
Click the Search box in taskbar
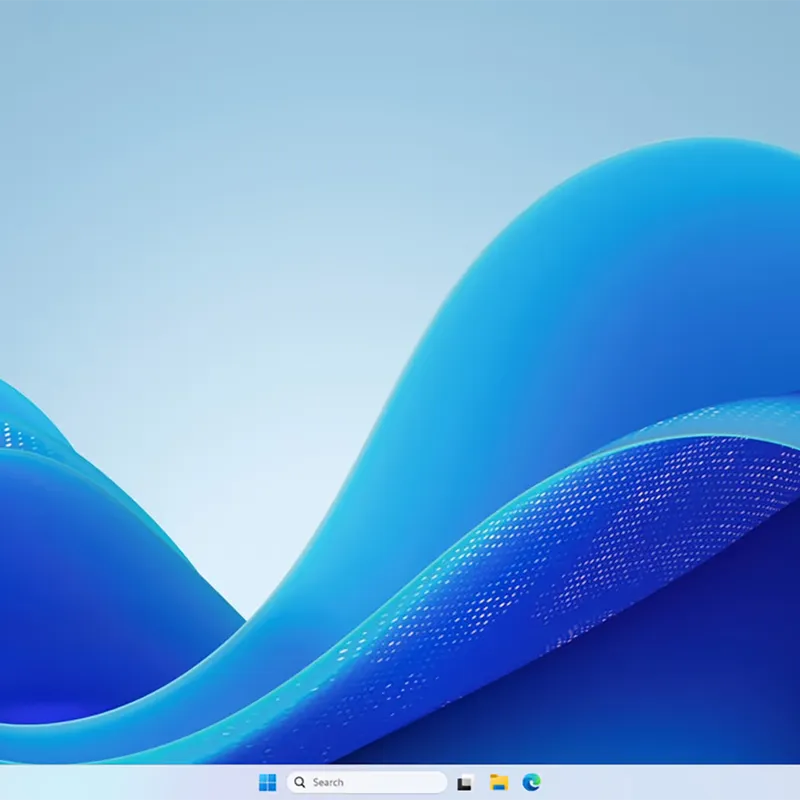point(366,782)
